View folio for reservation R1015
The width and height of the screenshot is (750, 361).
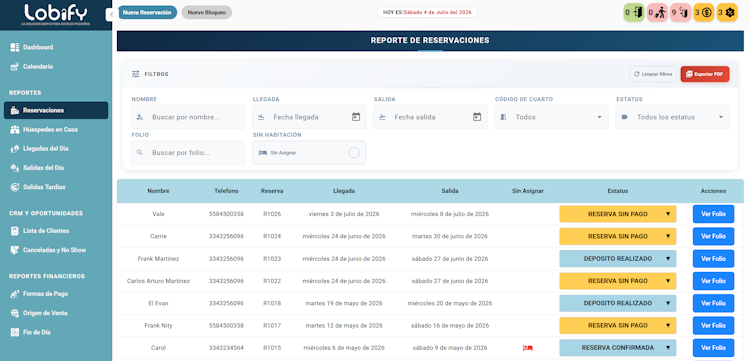(713, 348)
